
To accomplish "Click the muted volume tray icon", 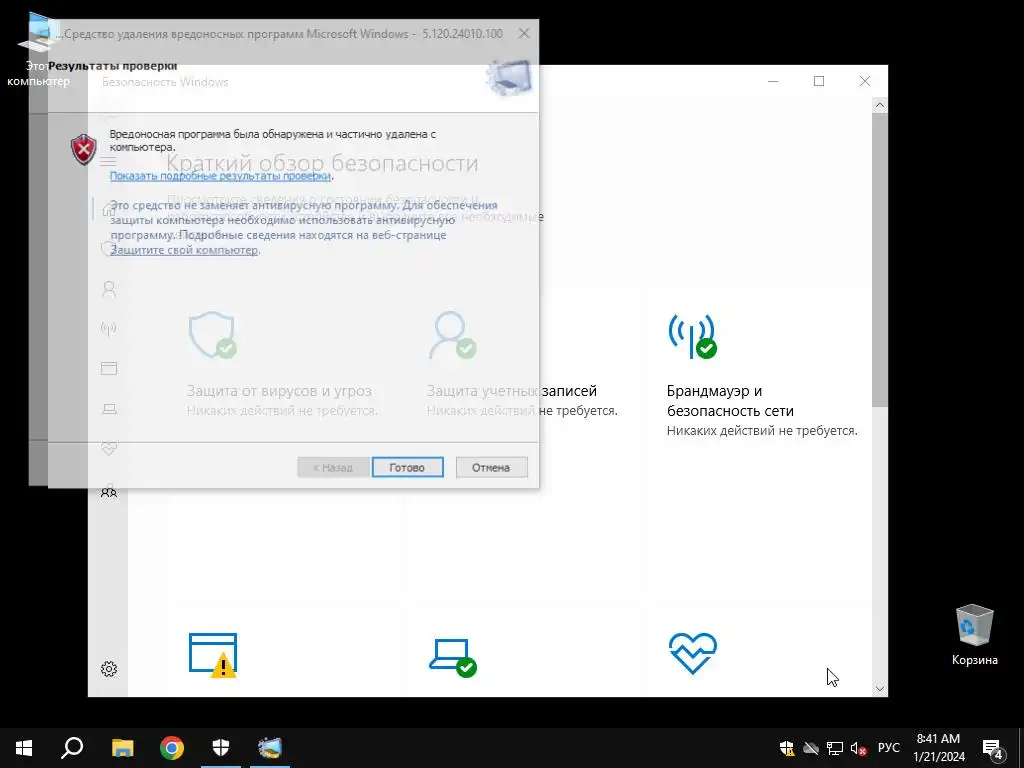I will coord(859,748).
